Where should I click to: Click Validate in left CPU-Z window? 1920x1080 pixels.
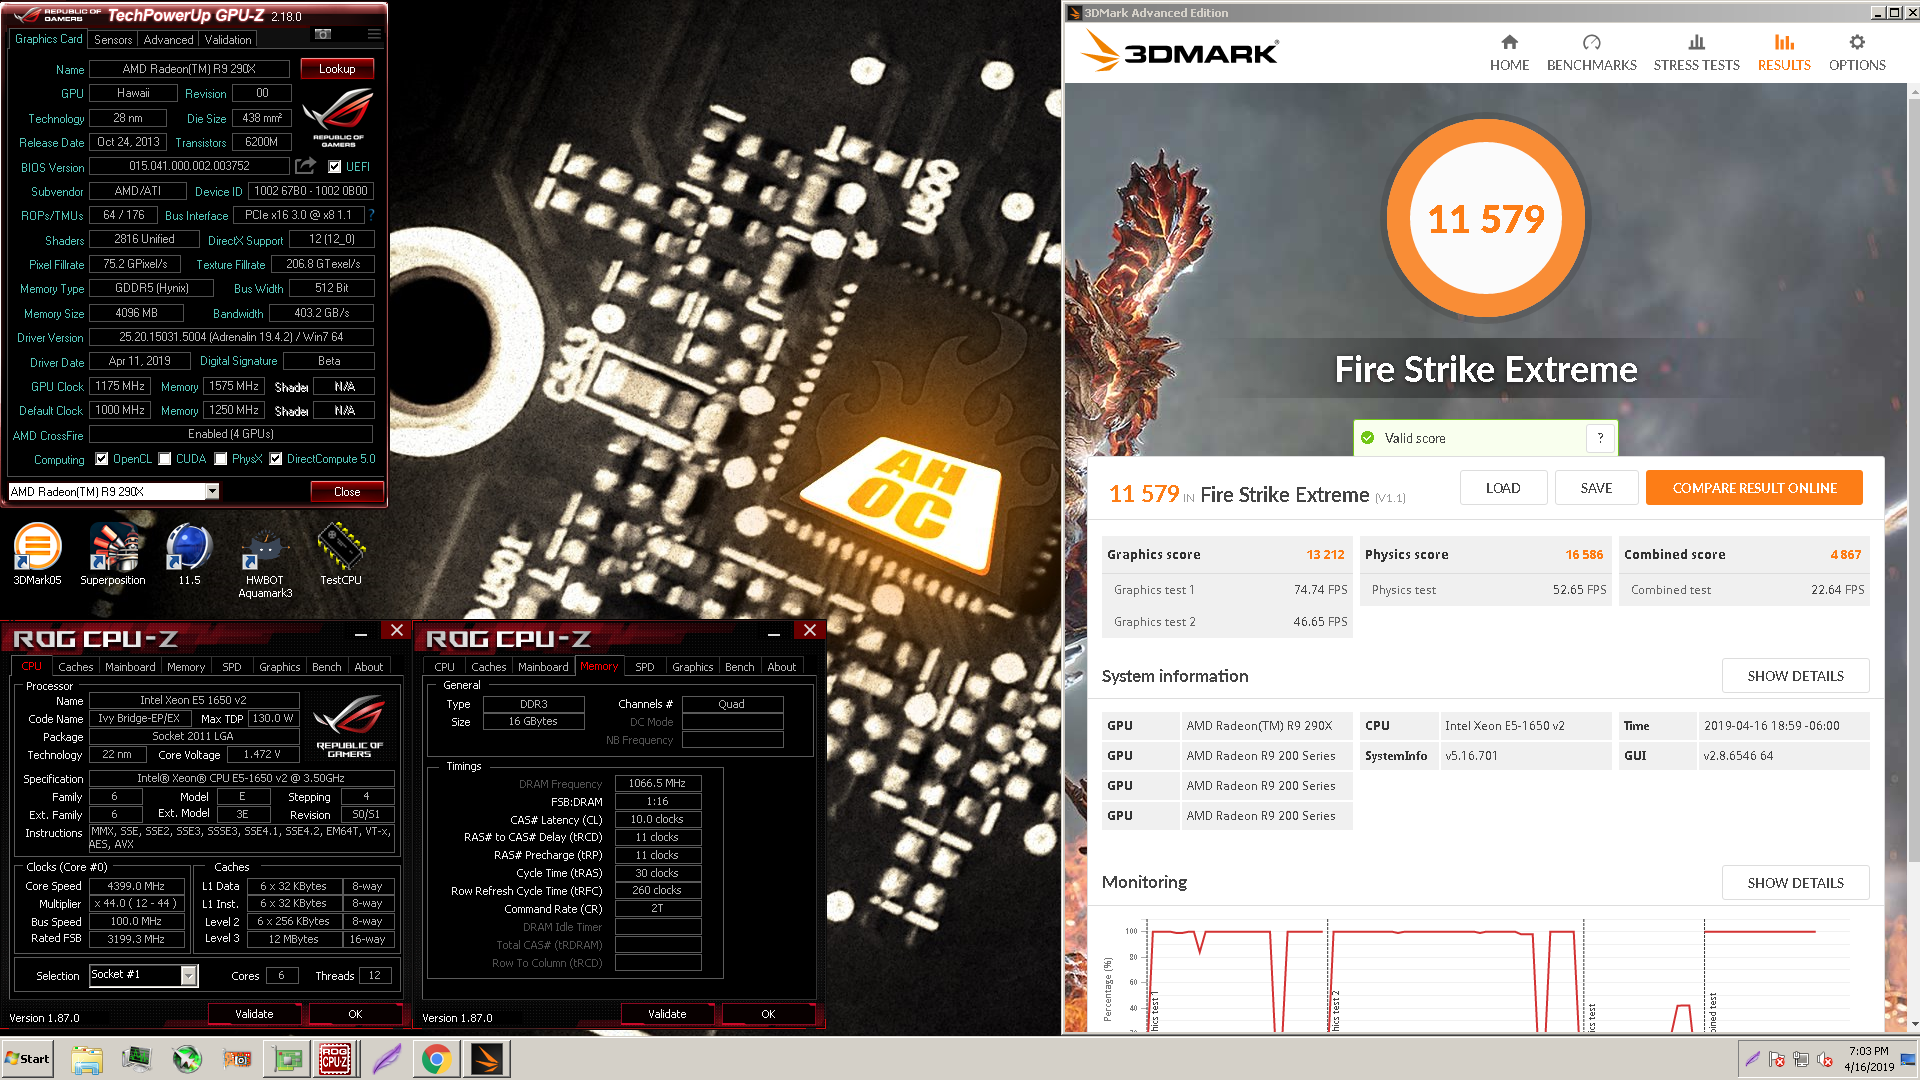click(254, 1014)
